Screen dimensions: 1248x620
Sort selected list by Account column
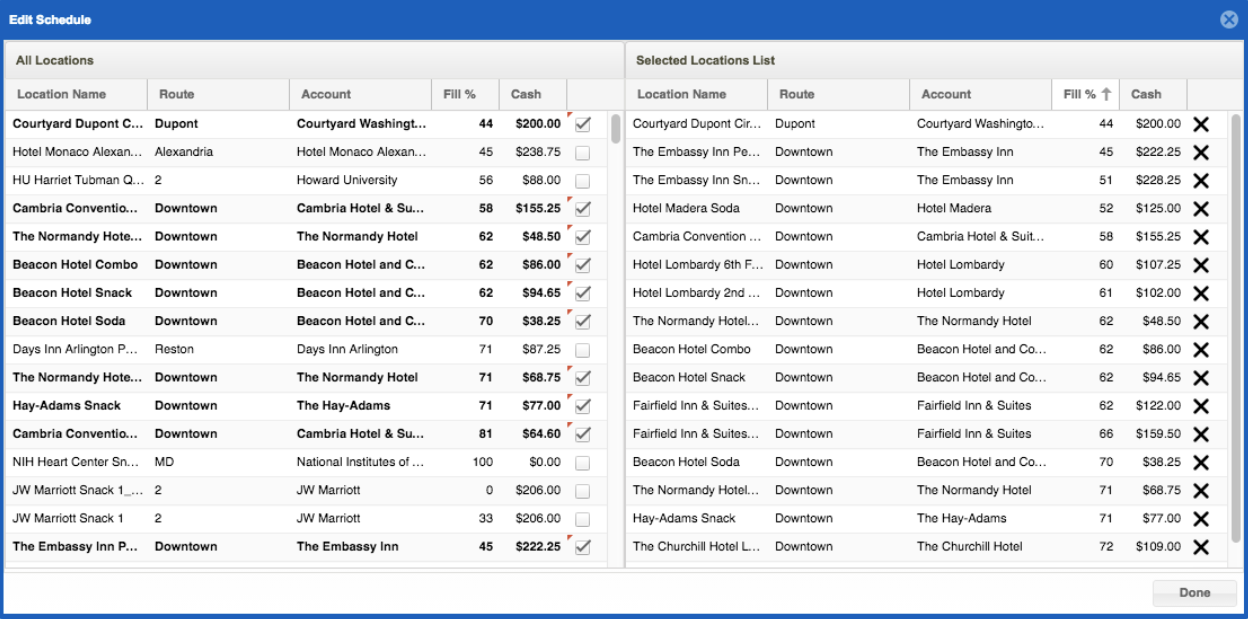coord(980,94)
